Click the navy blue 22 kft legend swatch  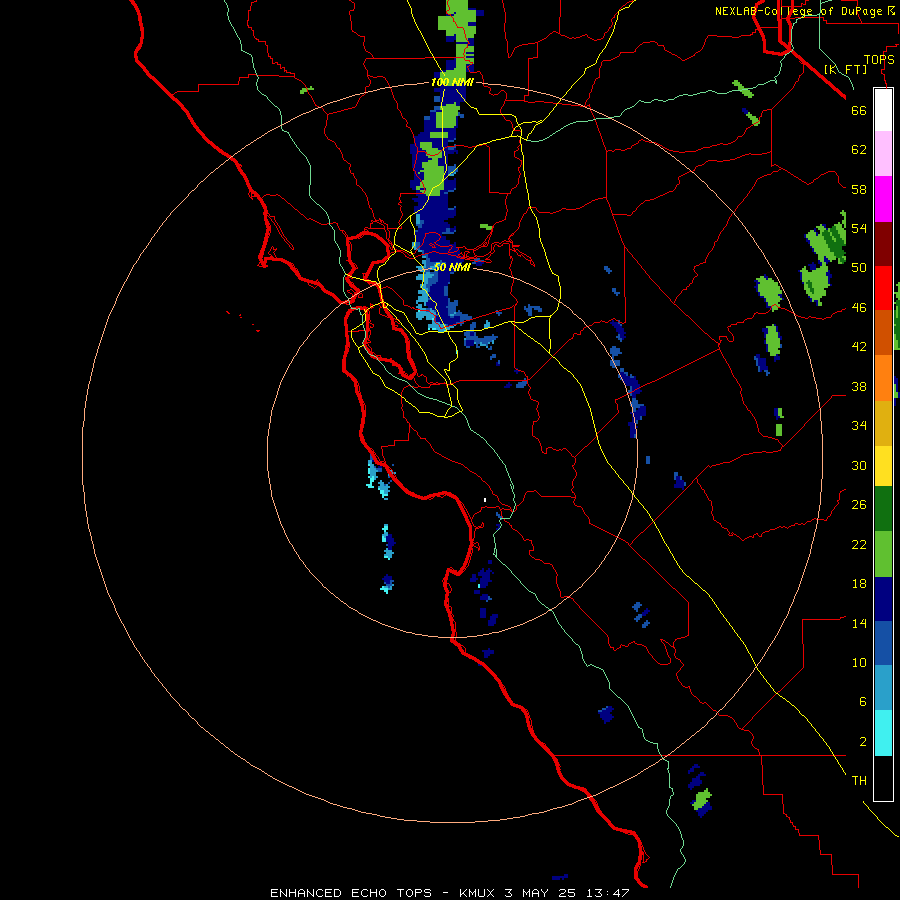pyautogui.click(x=883, y=599)
